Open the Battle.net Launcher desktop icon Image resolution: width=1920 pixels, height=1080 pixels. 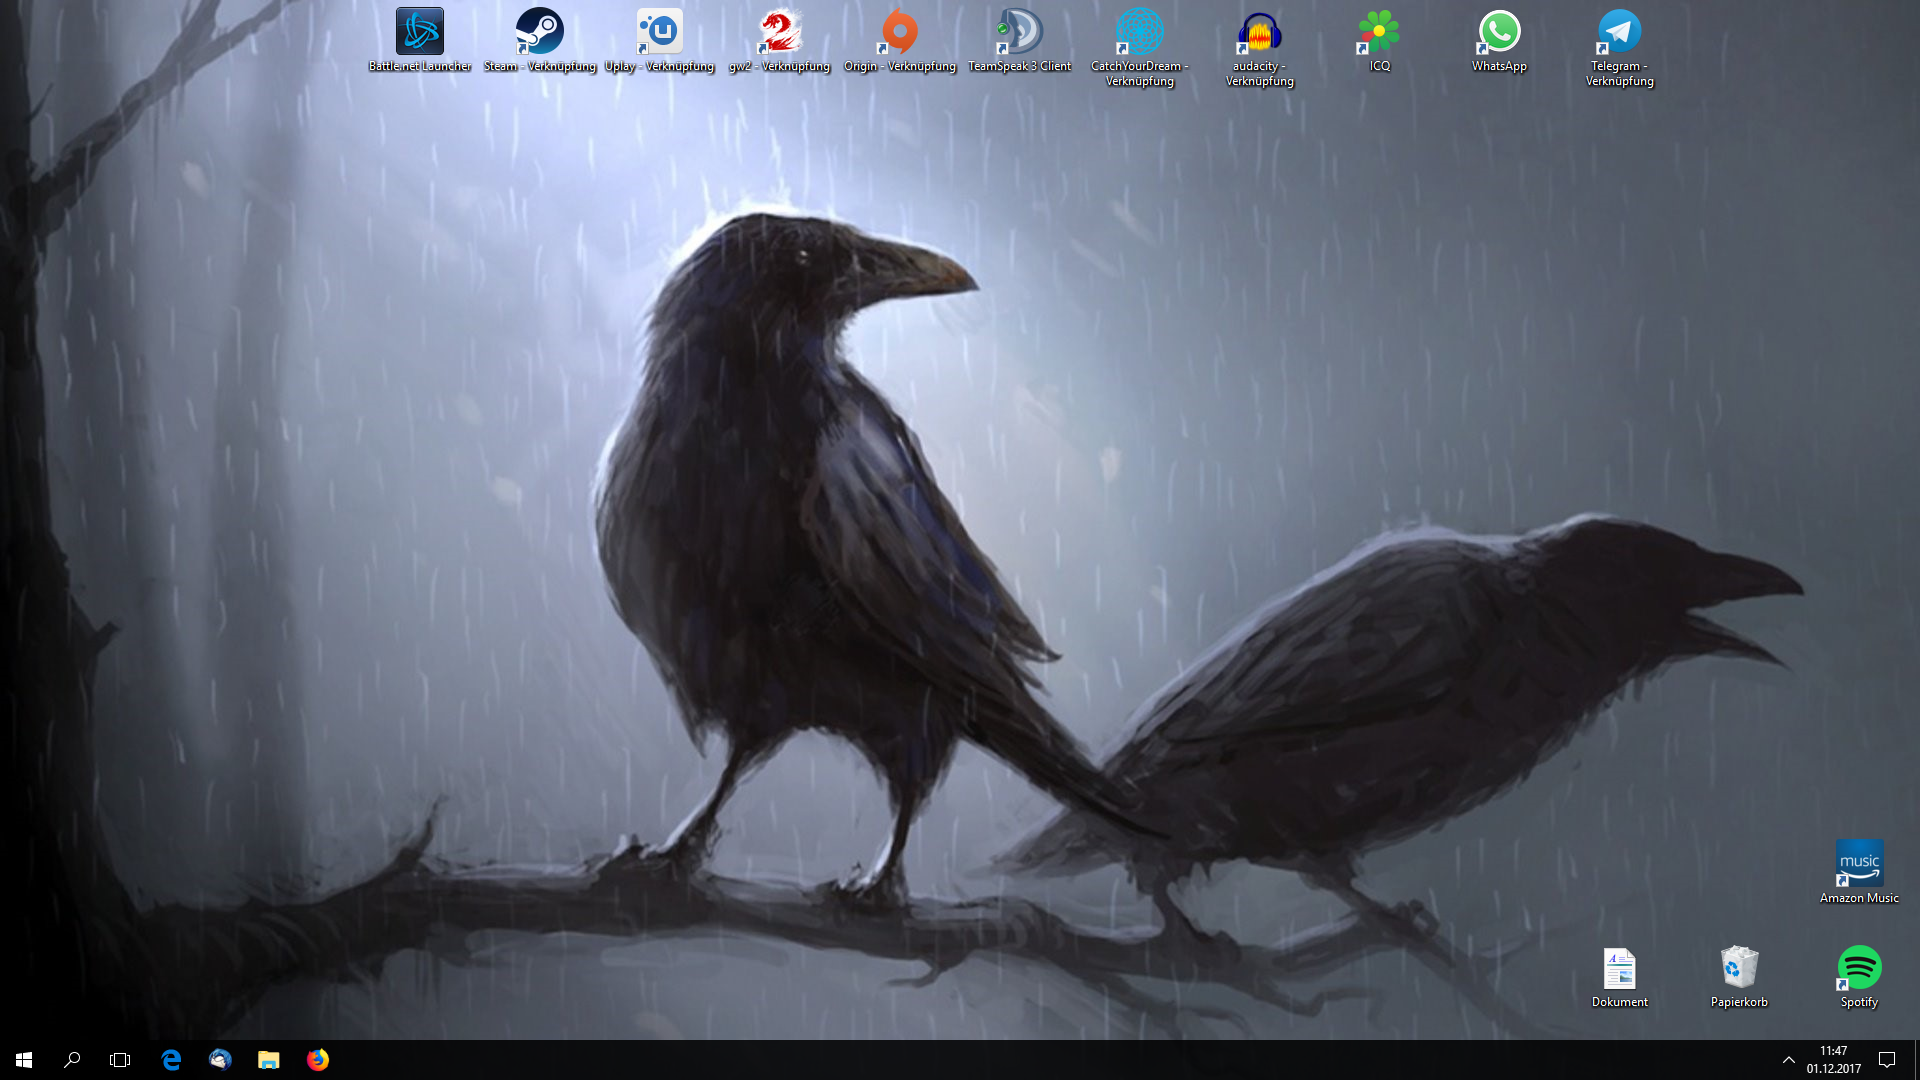419,31
